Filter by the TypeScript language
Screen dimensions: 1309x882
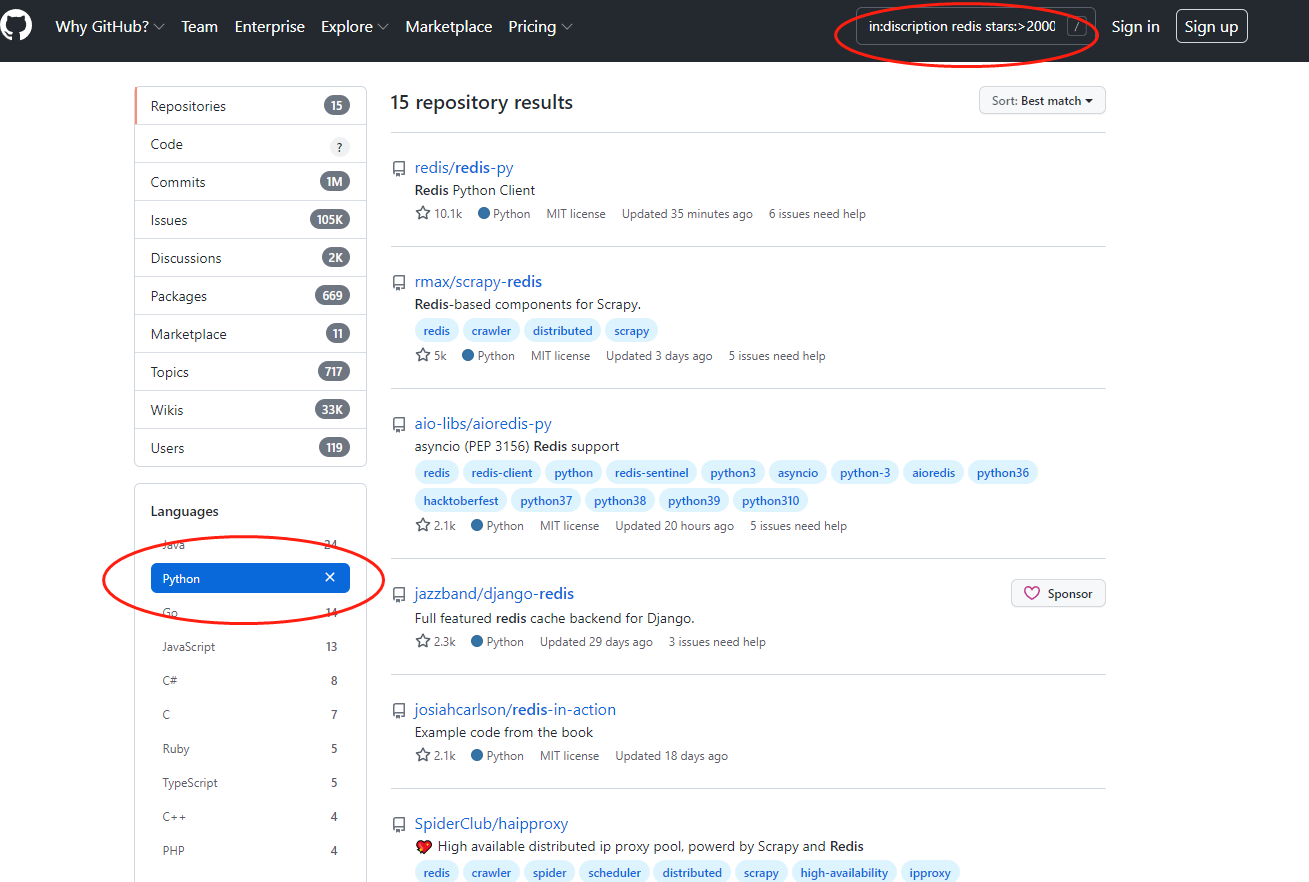[x=250, y=783]
